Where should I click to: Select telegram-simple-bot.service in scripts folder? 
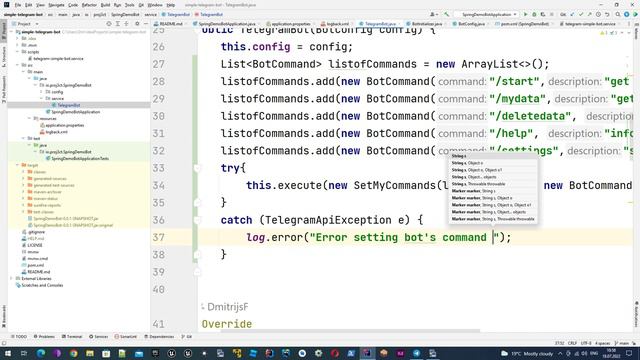pos(58,59)
